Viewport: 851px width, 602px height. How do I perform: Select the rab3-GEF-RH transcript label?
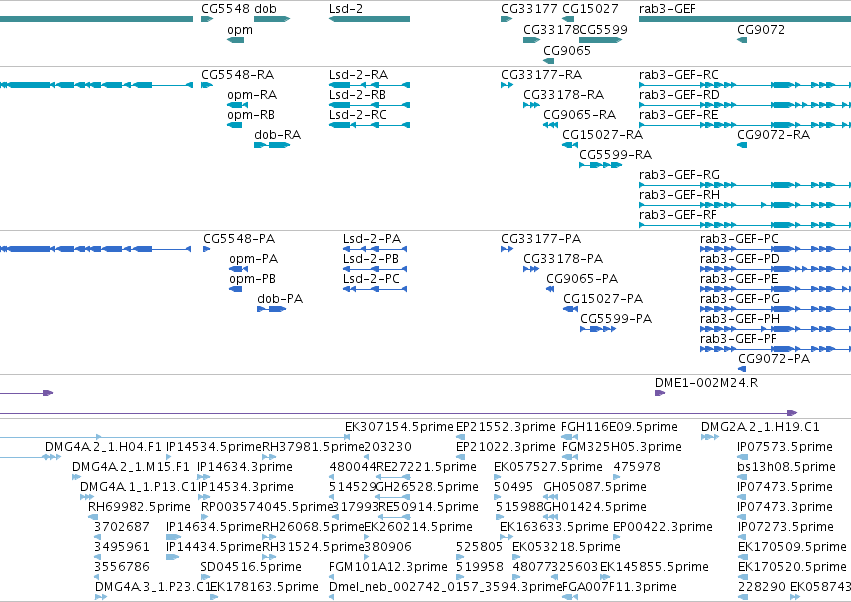pos(679,194)
